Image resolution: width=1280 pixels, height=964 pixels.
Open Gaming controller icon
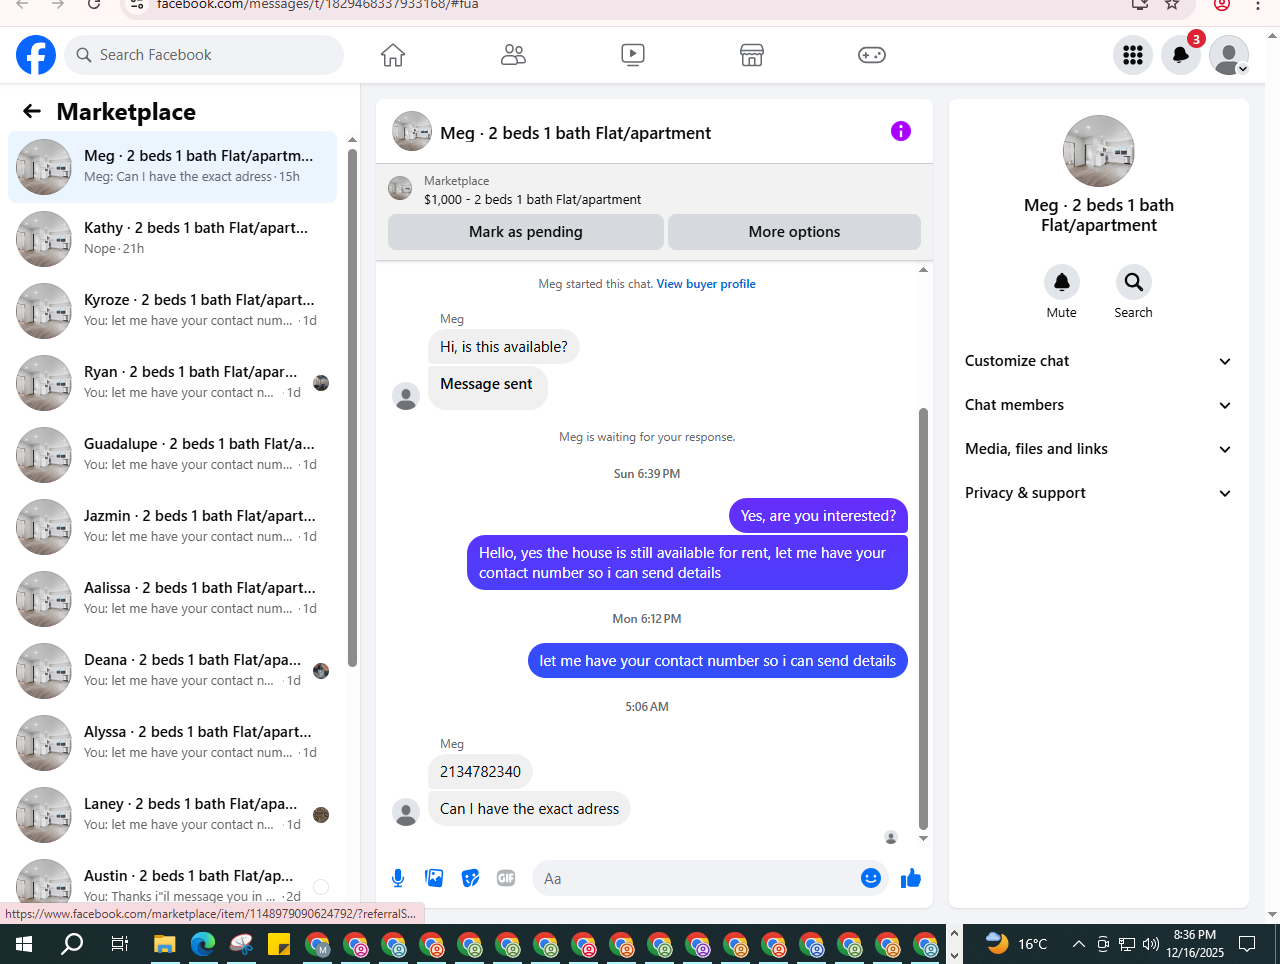click(872, 55)
